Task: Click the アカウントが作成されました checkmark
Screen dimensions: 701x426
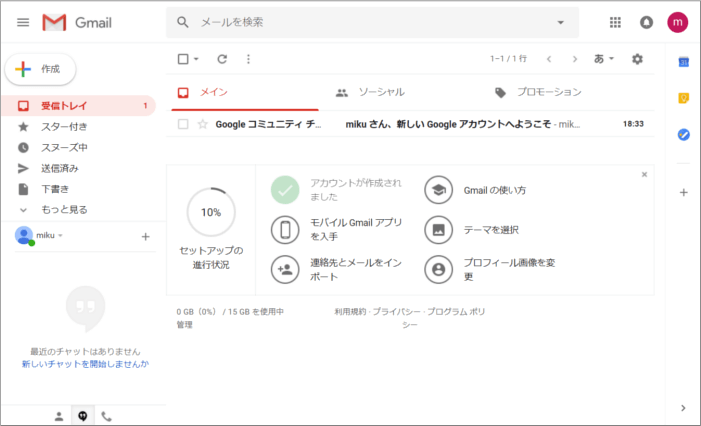Action: tap(285, 190)
